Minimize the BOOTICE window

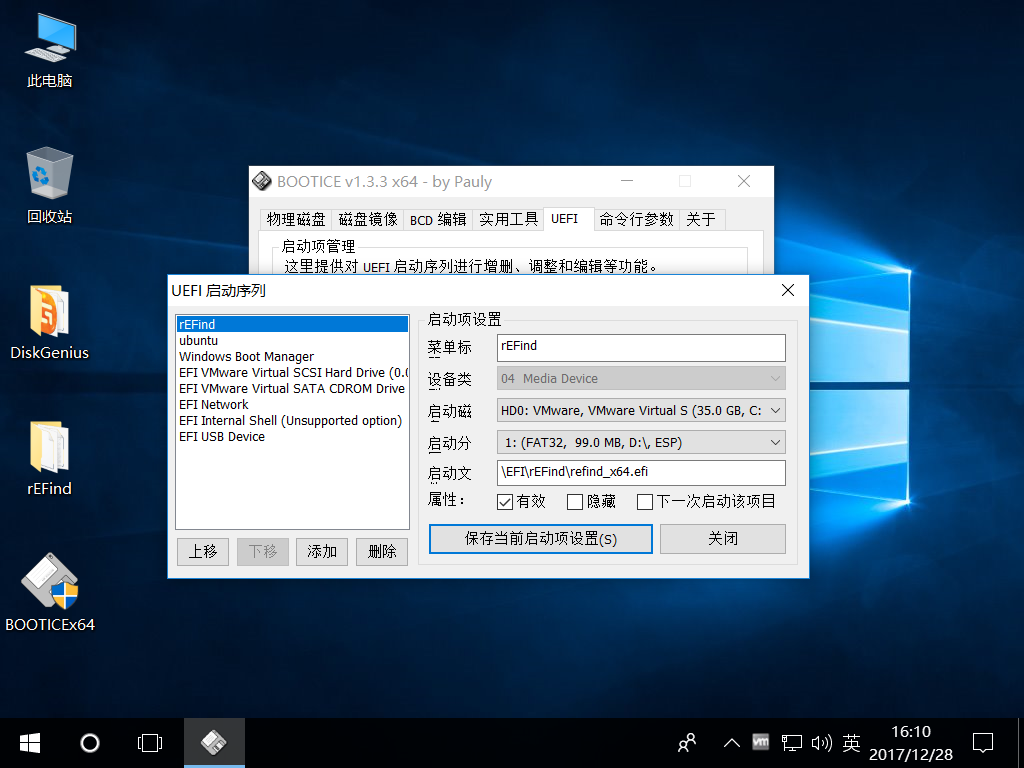[x=627, y=181]
